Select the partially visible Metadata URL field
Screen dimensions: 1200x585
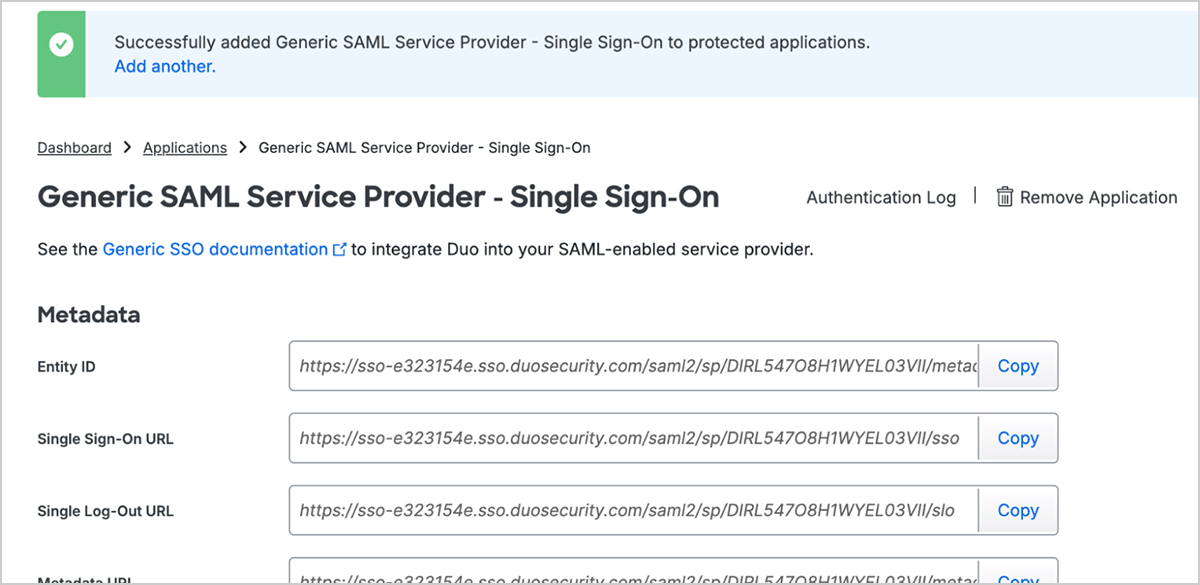pos(634,576)
